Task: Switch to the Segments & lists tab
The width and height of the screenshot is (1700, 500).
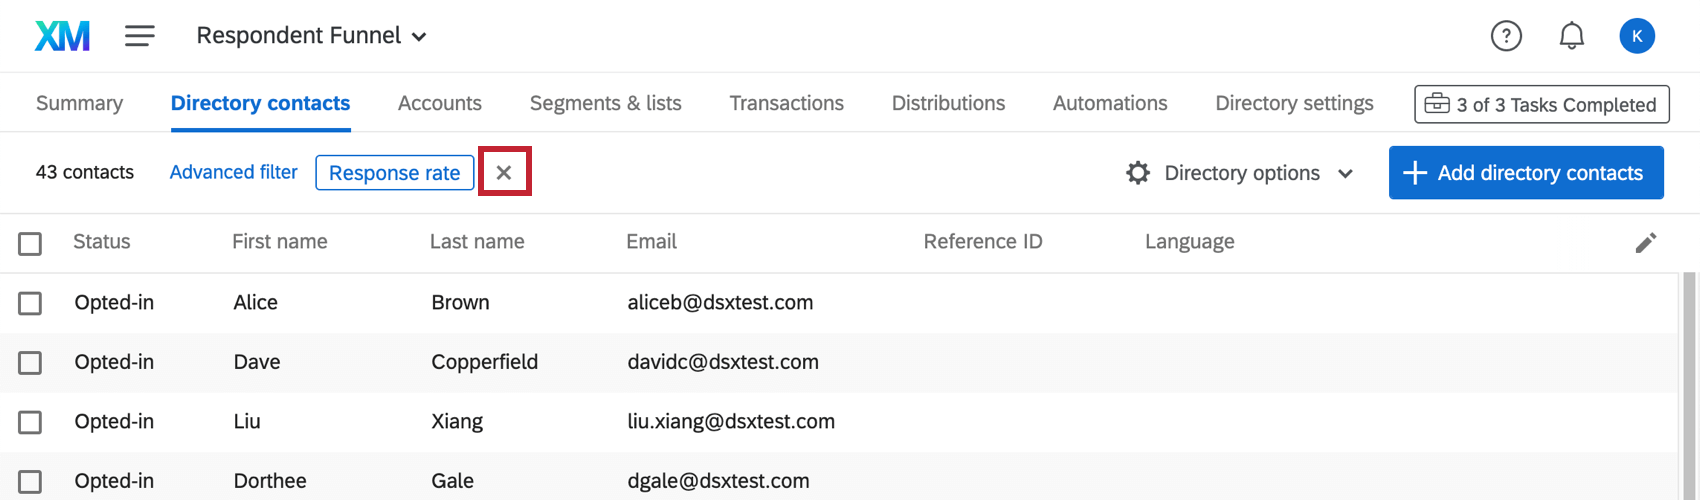Action: [x=605, y=103]
